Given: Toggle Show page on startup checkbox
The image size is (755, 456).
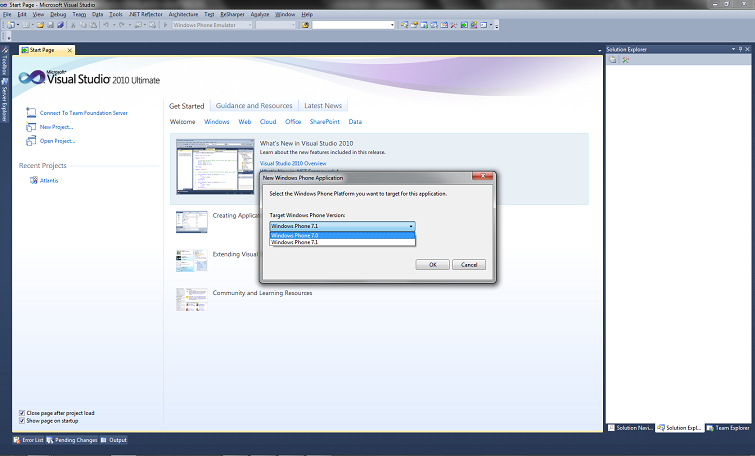Looking at the screenshot, I should pyautogui.click(x=22, y=421).
